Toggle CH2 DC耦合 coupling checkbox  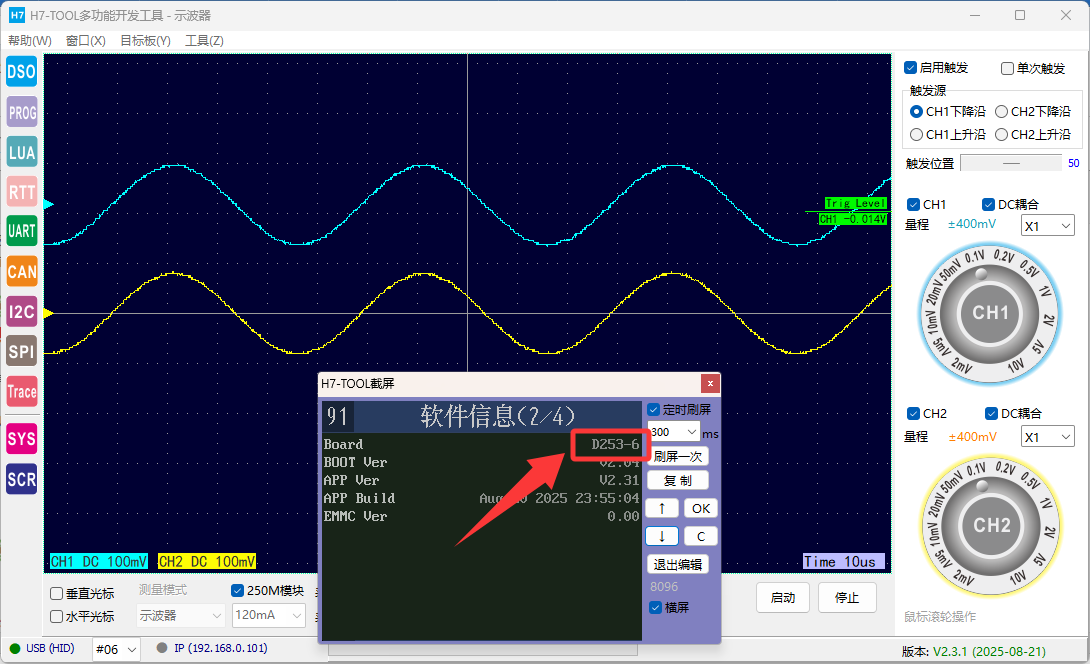pos(992,414)
